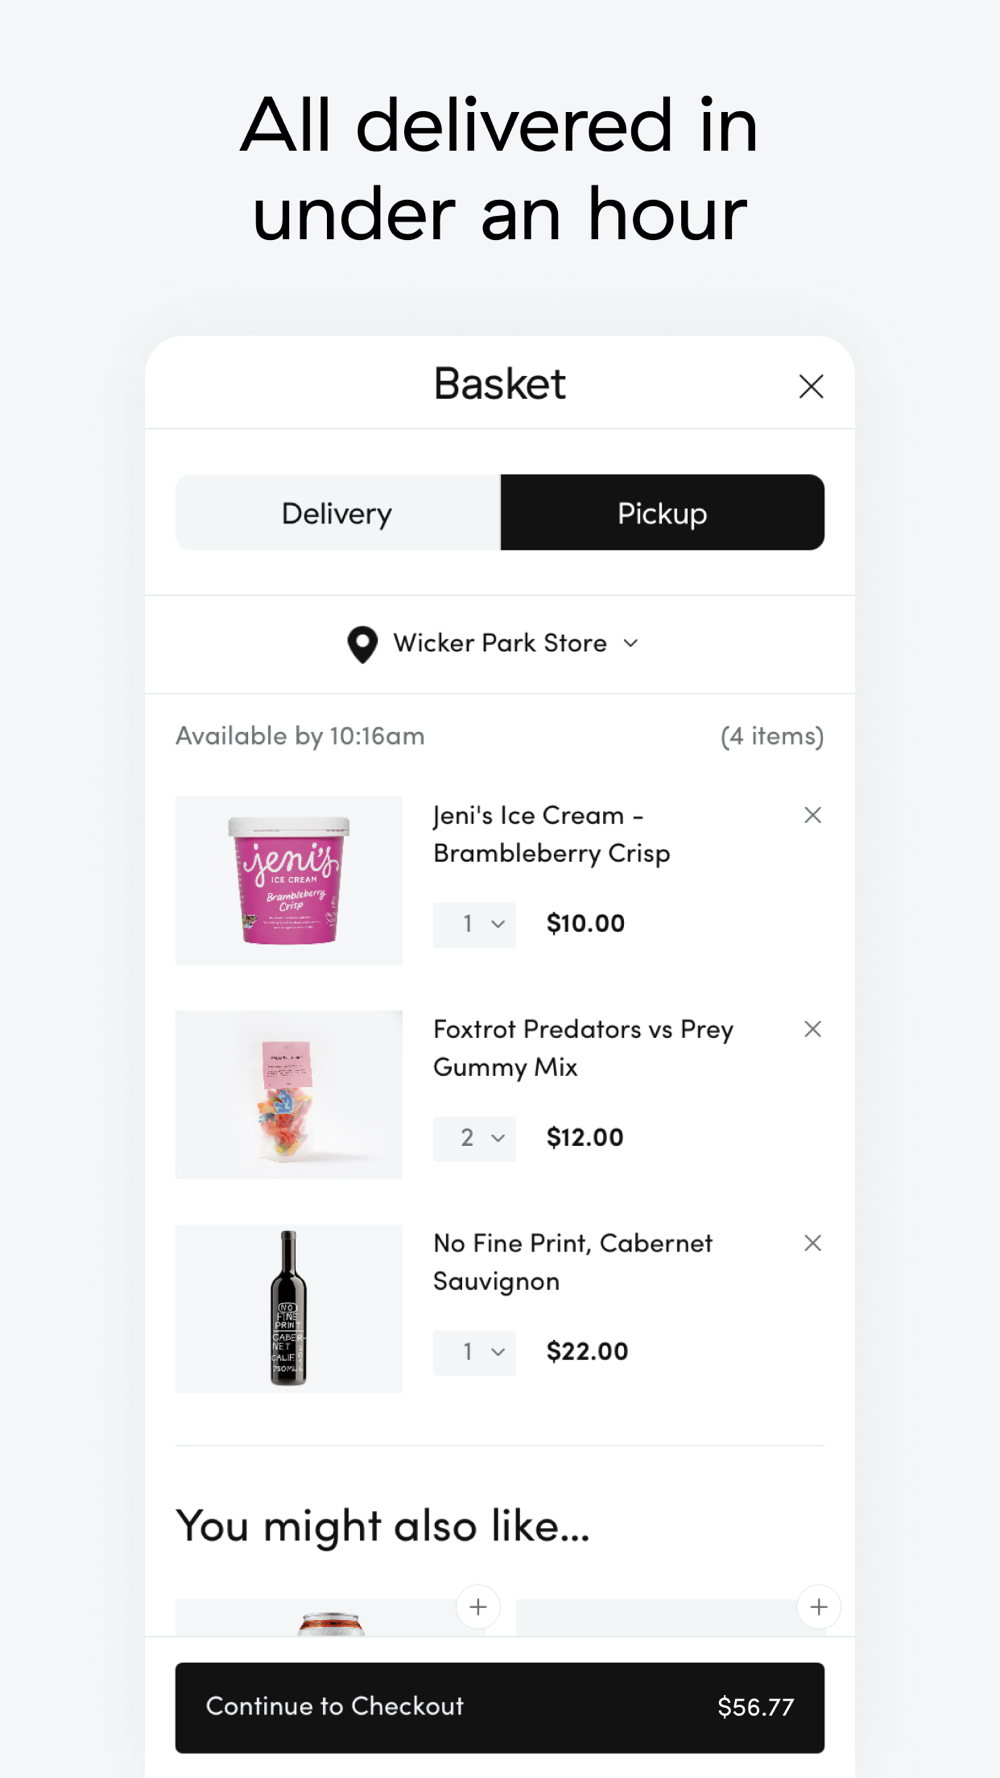Open first suggested product with can image
This screenshot has width=1000, height=1778.
coord(330,1618)
